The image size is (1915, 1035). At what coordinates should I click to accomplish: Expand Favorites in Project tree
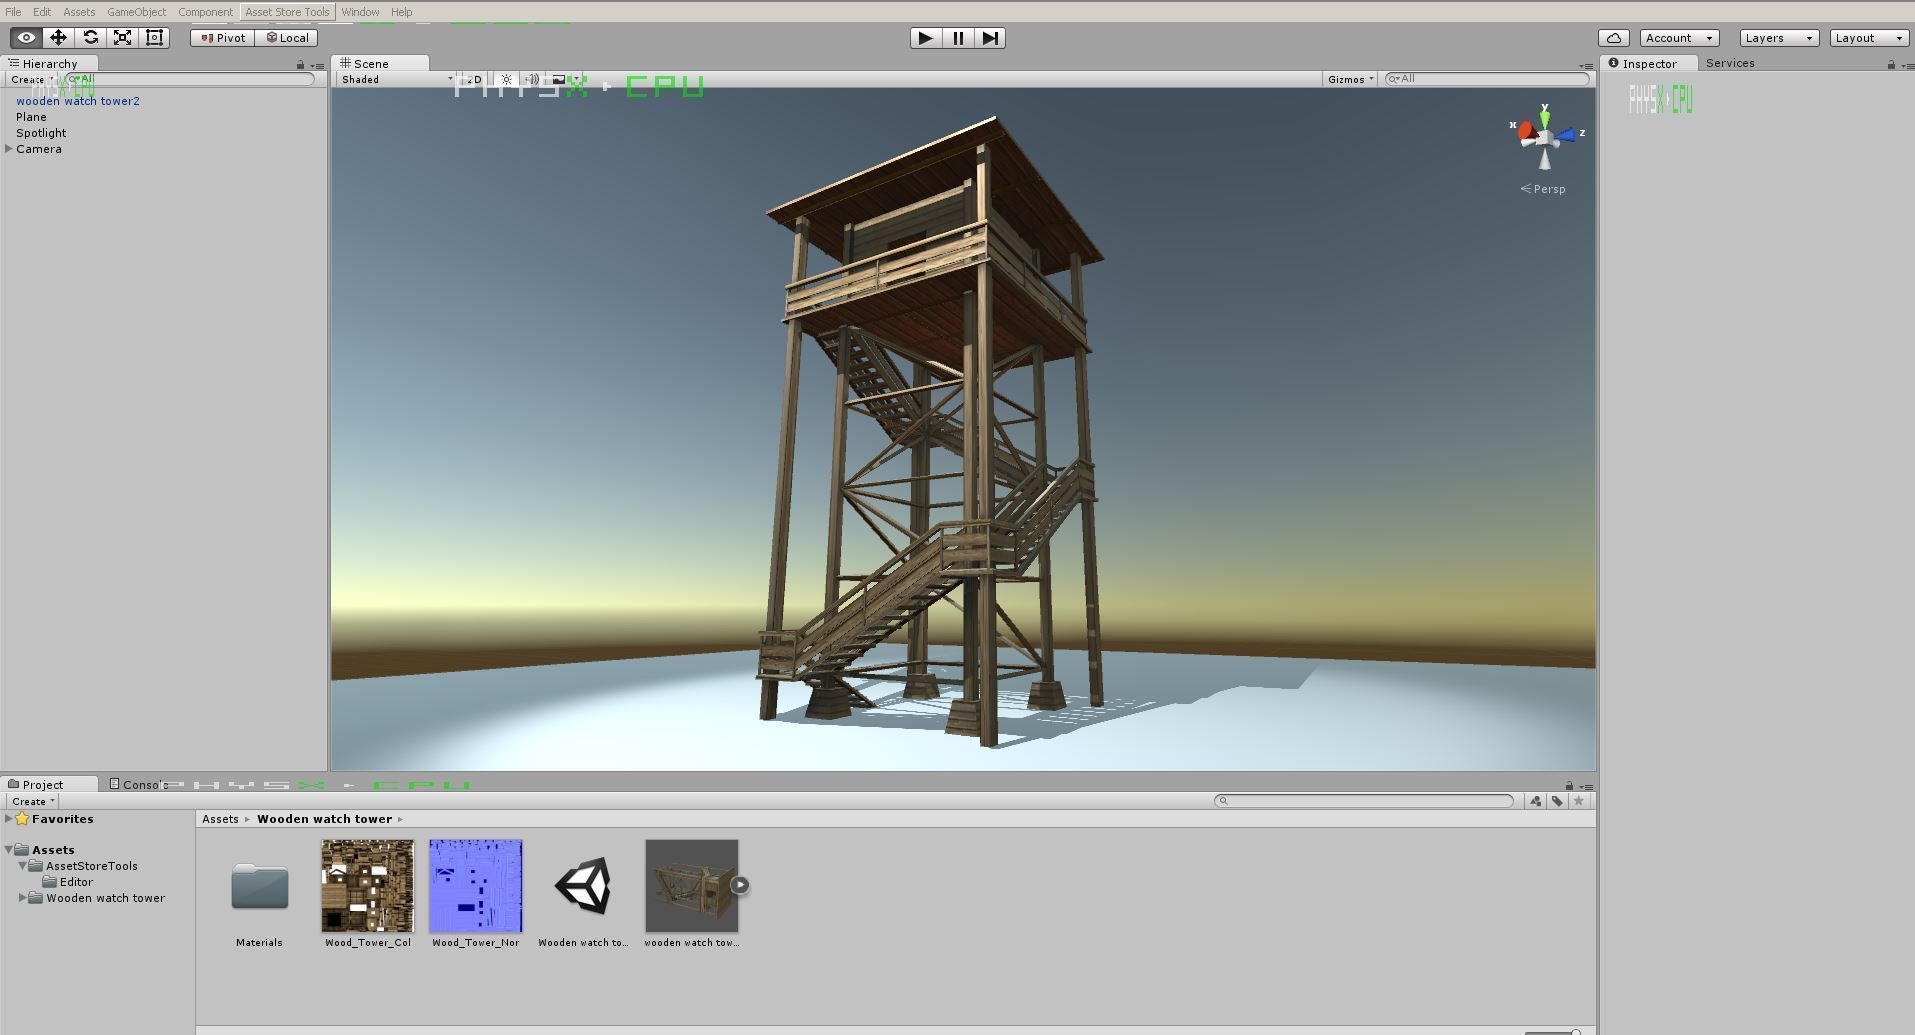click(9, 819)
